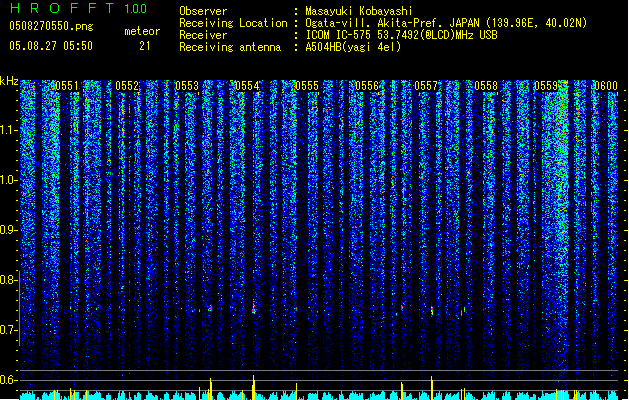Click the red meteor echo under 0554

click(x=254, y=309)
